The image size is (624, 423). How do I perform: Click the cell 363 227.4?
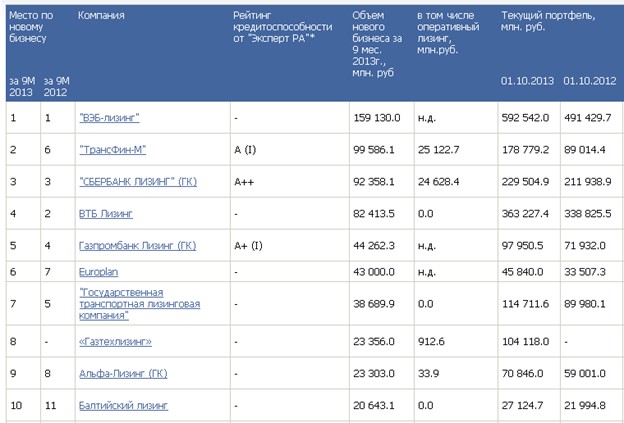tap(525, 214)
